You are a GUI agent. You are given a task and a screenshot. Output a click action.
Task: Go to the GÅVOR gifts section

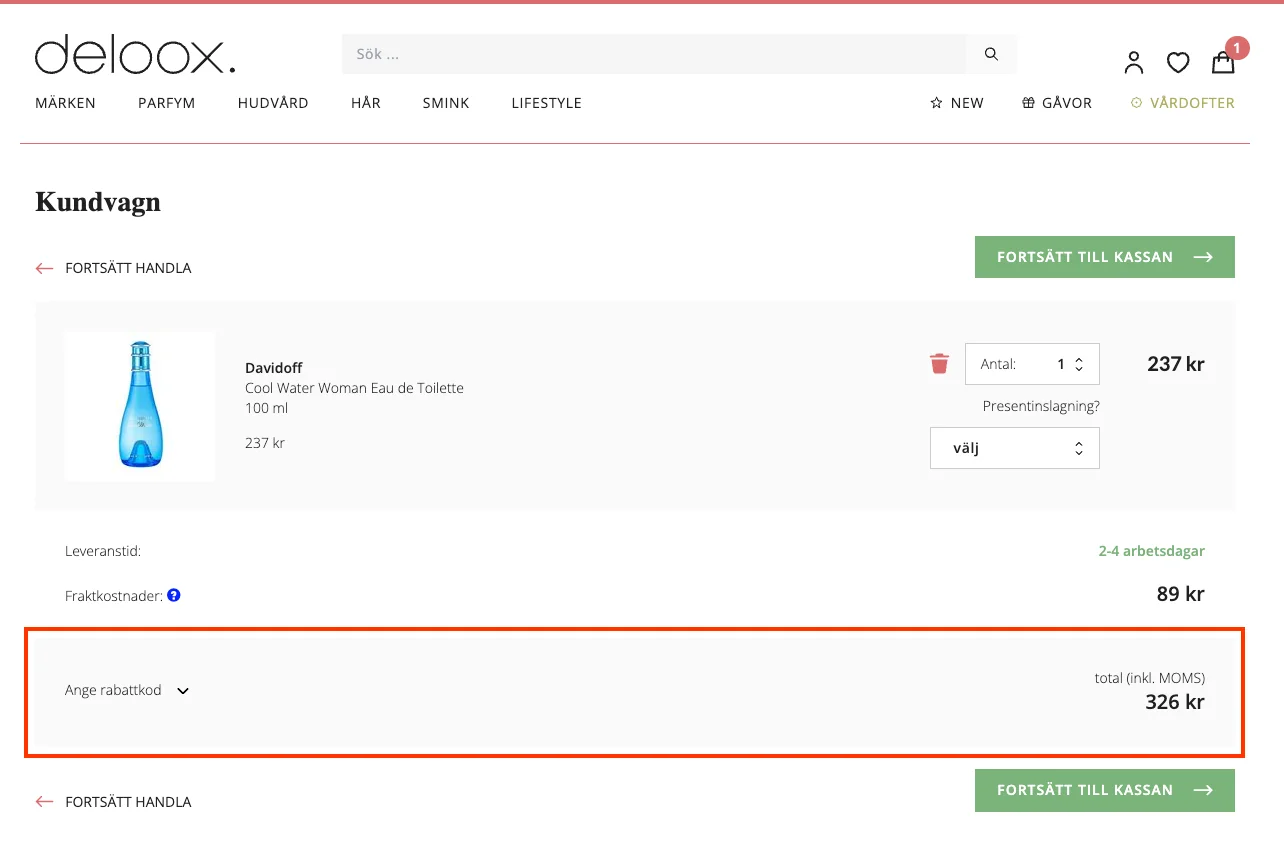pos(1057,103)
